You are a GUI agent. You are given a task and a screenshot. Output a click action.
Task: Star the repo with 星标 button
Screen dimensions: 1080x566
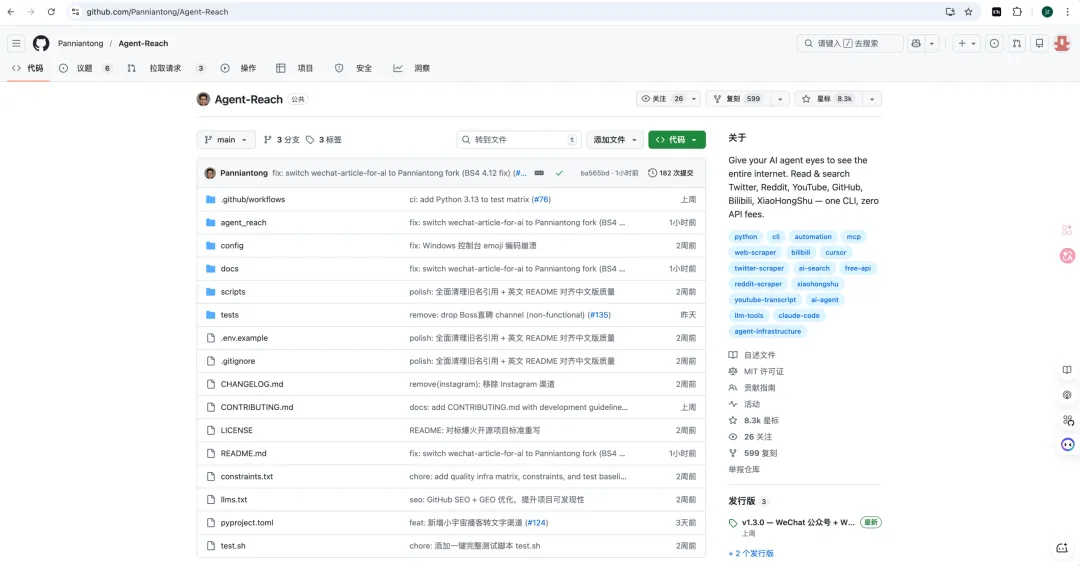tap(829, 99)
